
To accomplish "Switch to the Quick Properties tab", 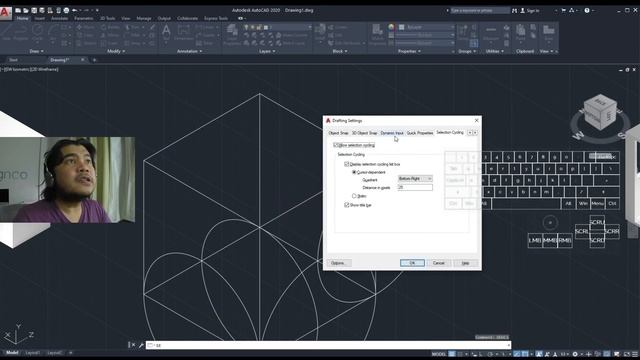I will (420, 133).
